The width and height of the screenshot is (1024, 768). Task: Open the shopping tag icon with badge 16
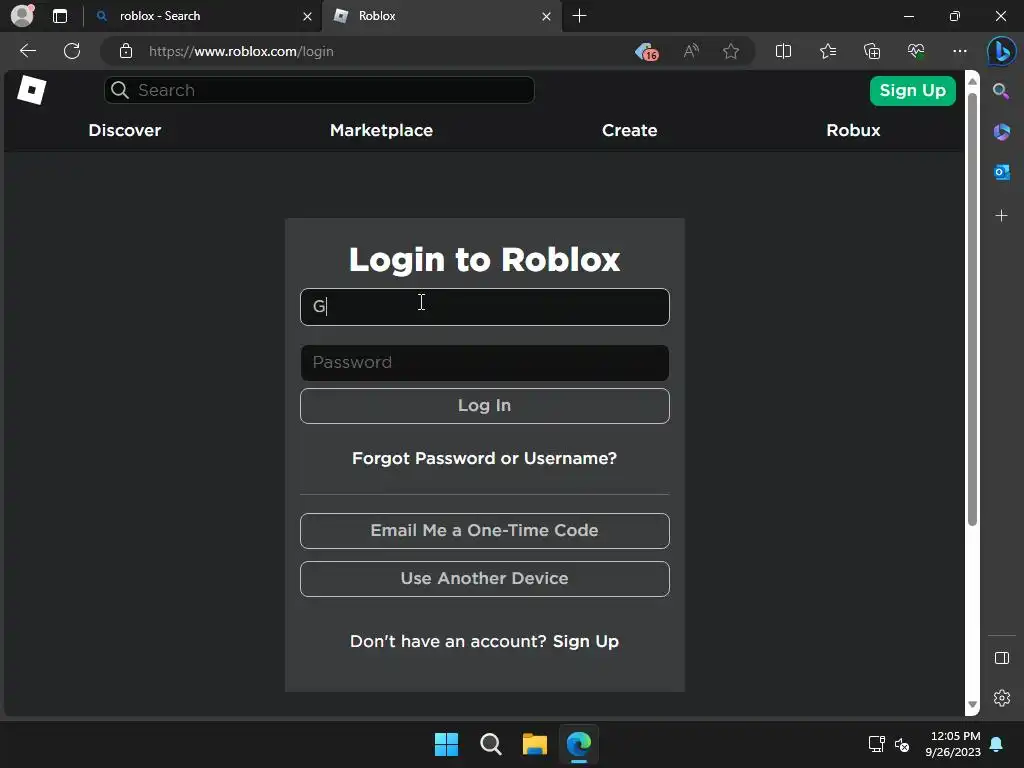tap(646, 52)
